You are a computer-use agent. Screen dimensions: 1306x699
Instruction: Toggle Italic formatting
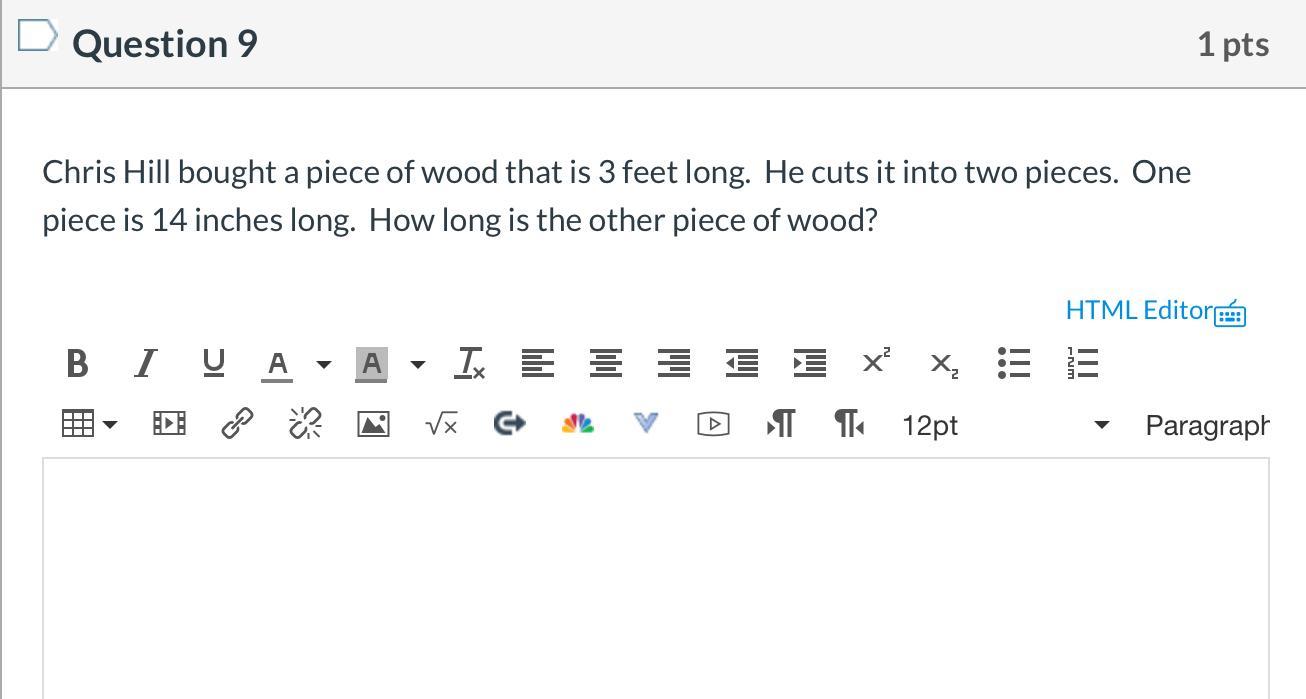[145, 364]
